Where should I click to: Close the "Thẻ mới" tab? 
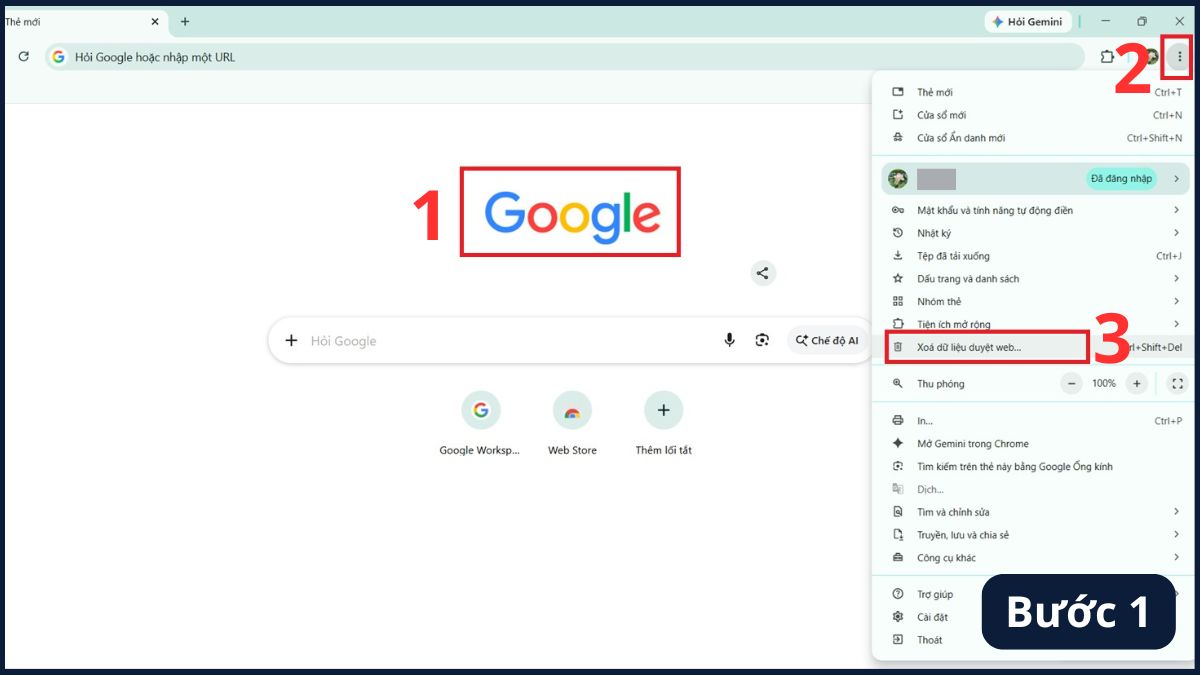tap(155, 21)
